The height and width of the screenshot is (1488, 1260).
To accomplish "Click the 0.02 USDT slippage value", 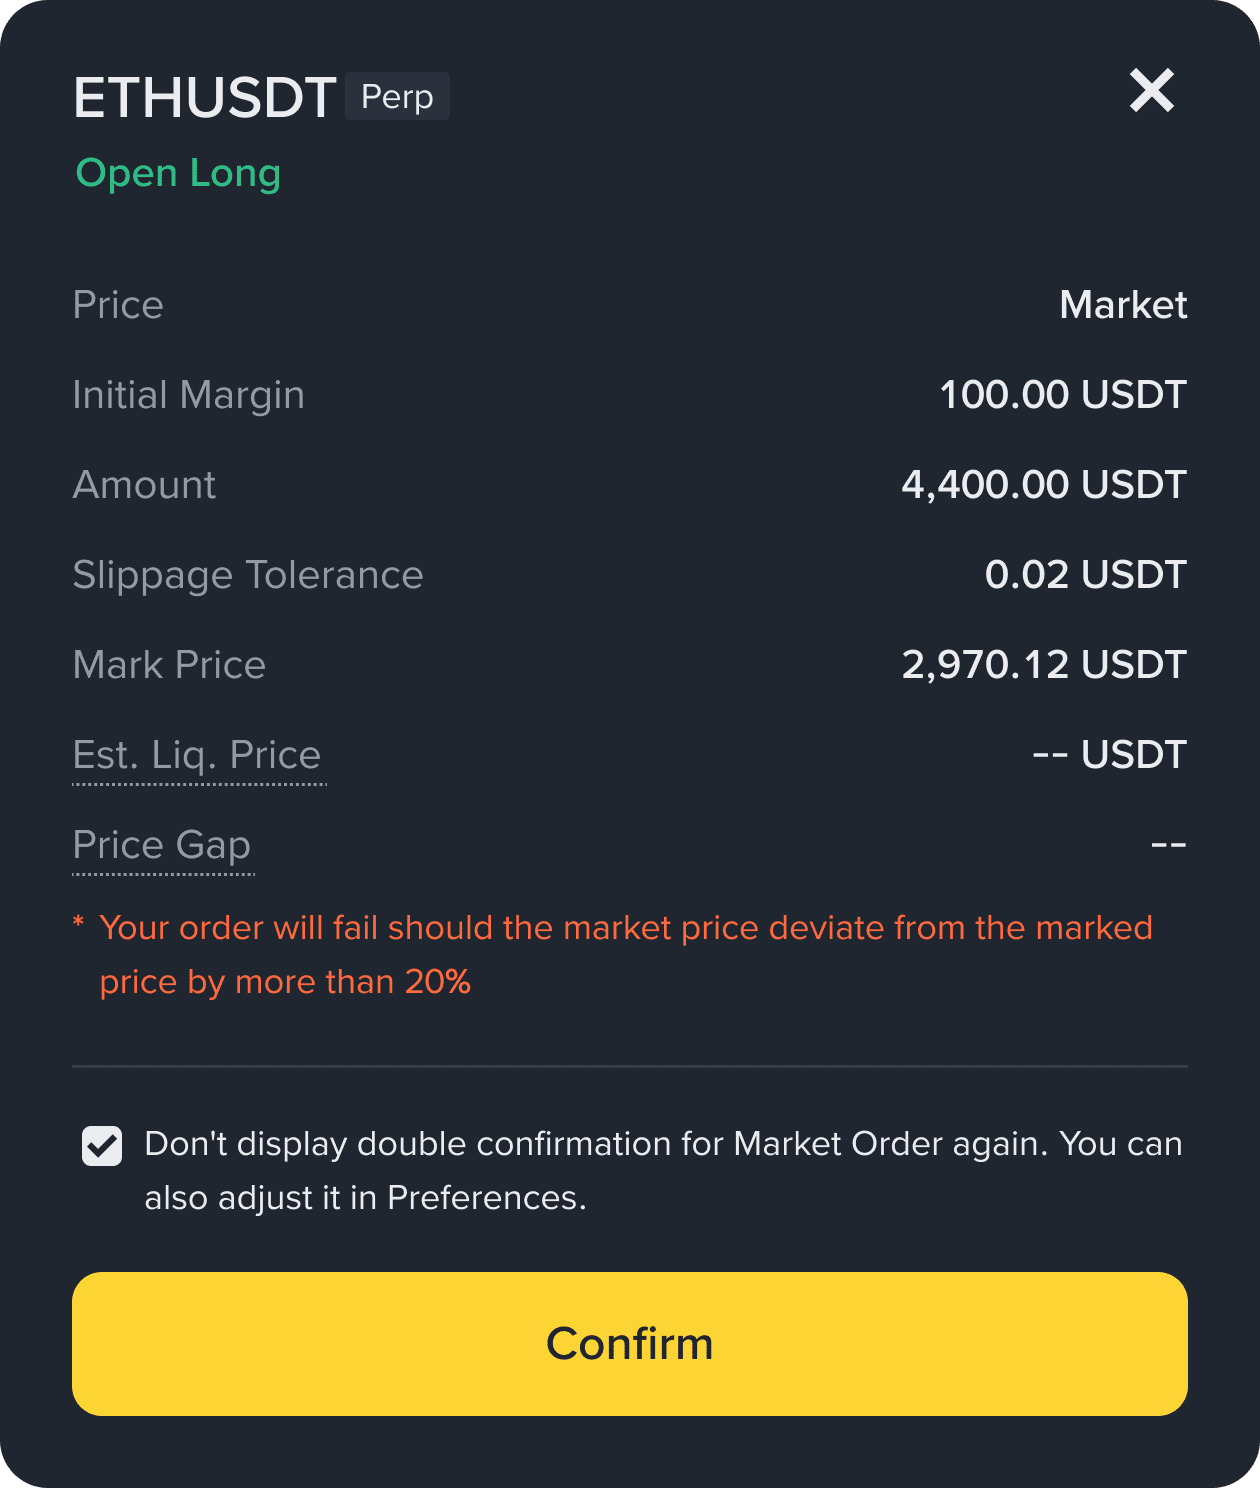I will 1085,575.
